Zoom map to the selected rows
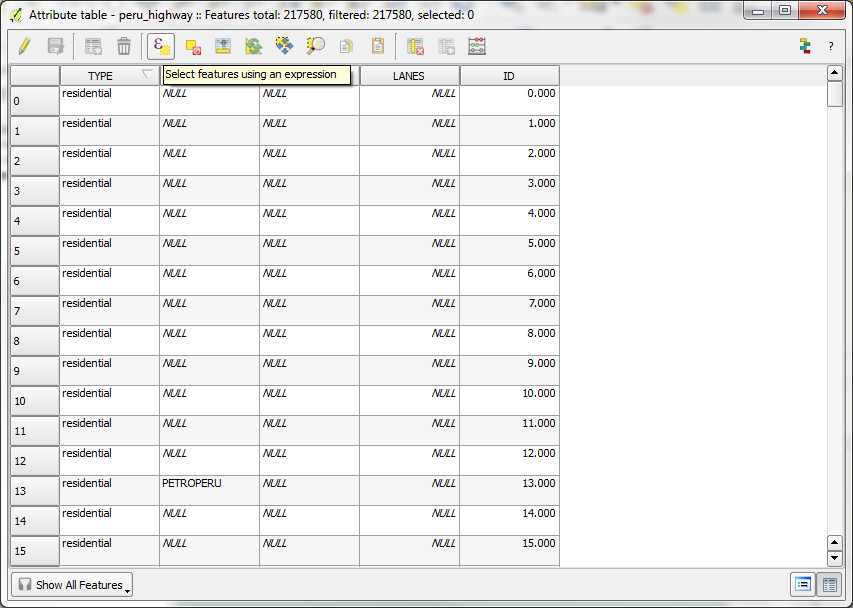Image resolution: width=853 pixels, height=608 pixels. (x=315, y=46)
